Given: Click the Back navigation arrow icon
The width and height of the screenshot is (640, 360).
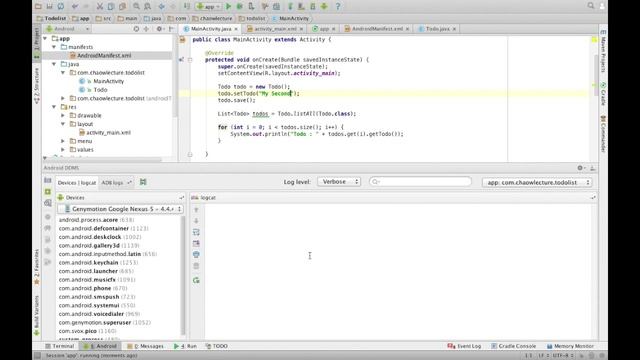Looking at the screenshot, I should pos(162,7).
